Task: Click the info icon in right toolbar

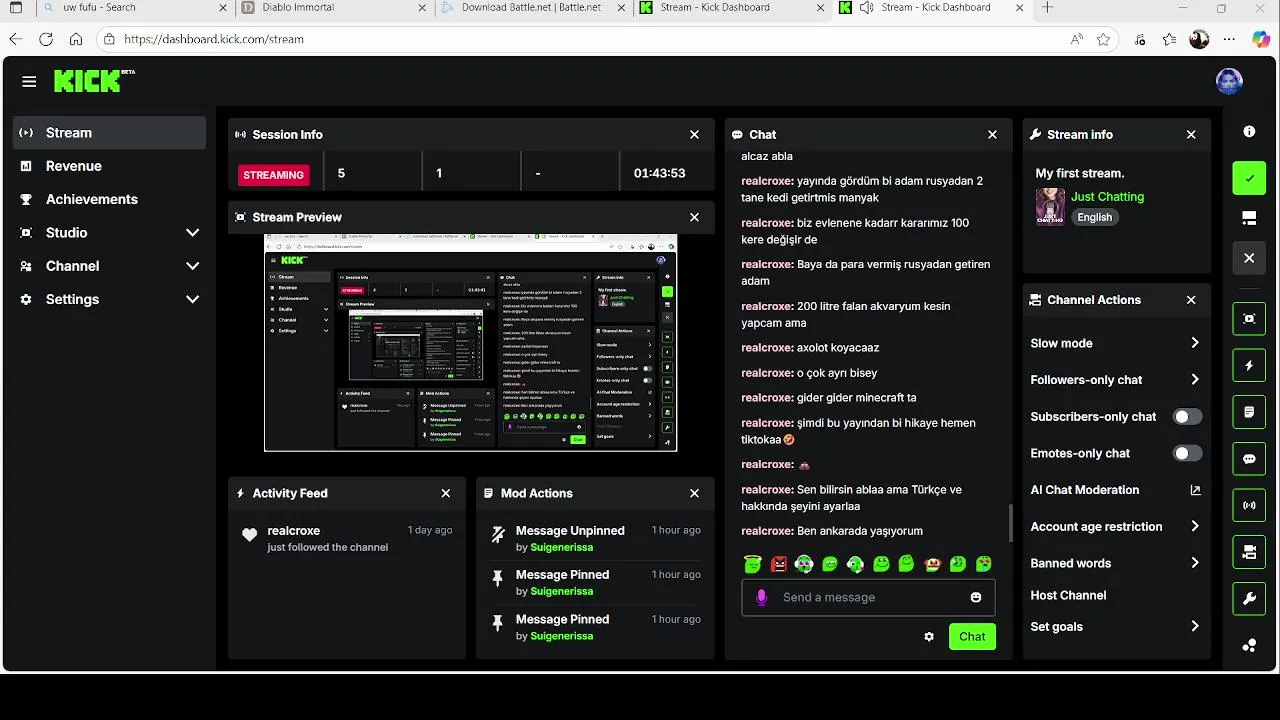Action: pyautogui.click(x=1249, y=131)
